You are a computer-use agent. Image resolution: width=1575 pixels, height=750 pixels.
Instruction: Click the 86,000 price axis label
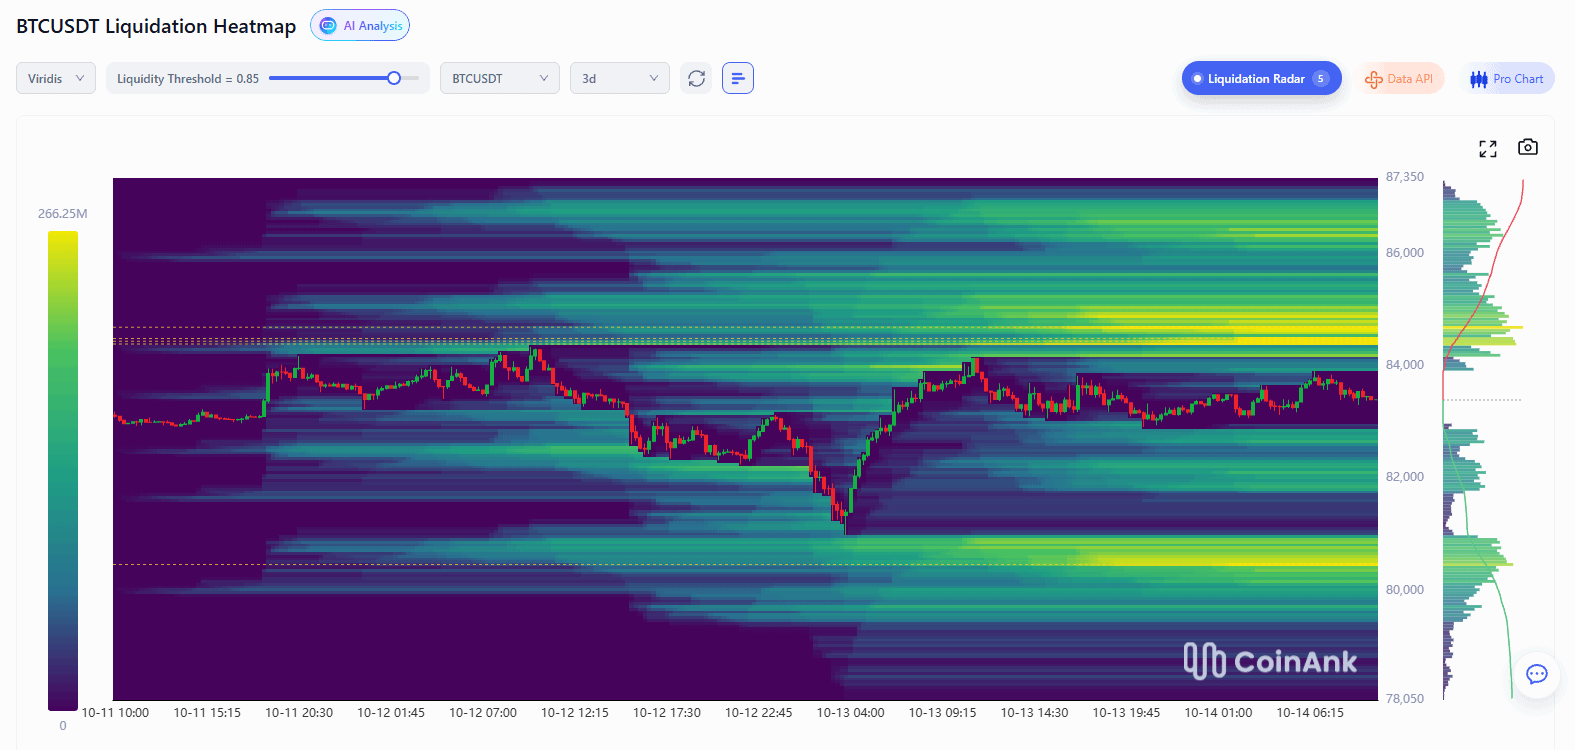click(x=1405, y=253)
